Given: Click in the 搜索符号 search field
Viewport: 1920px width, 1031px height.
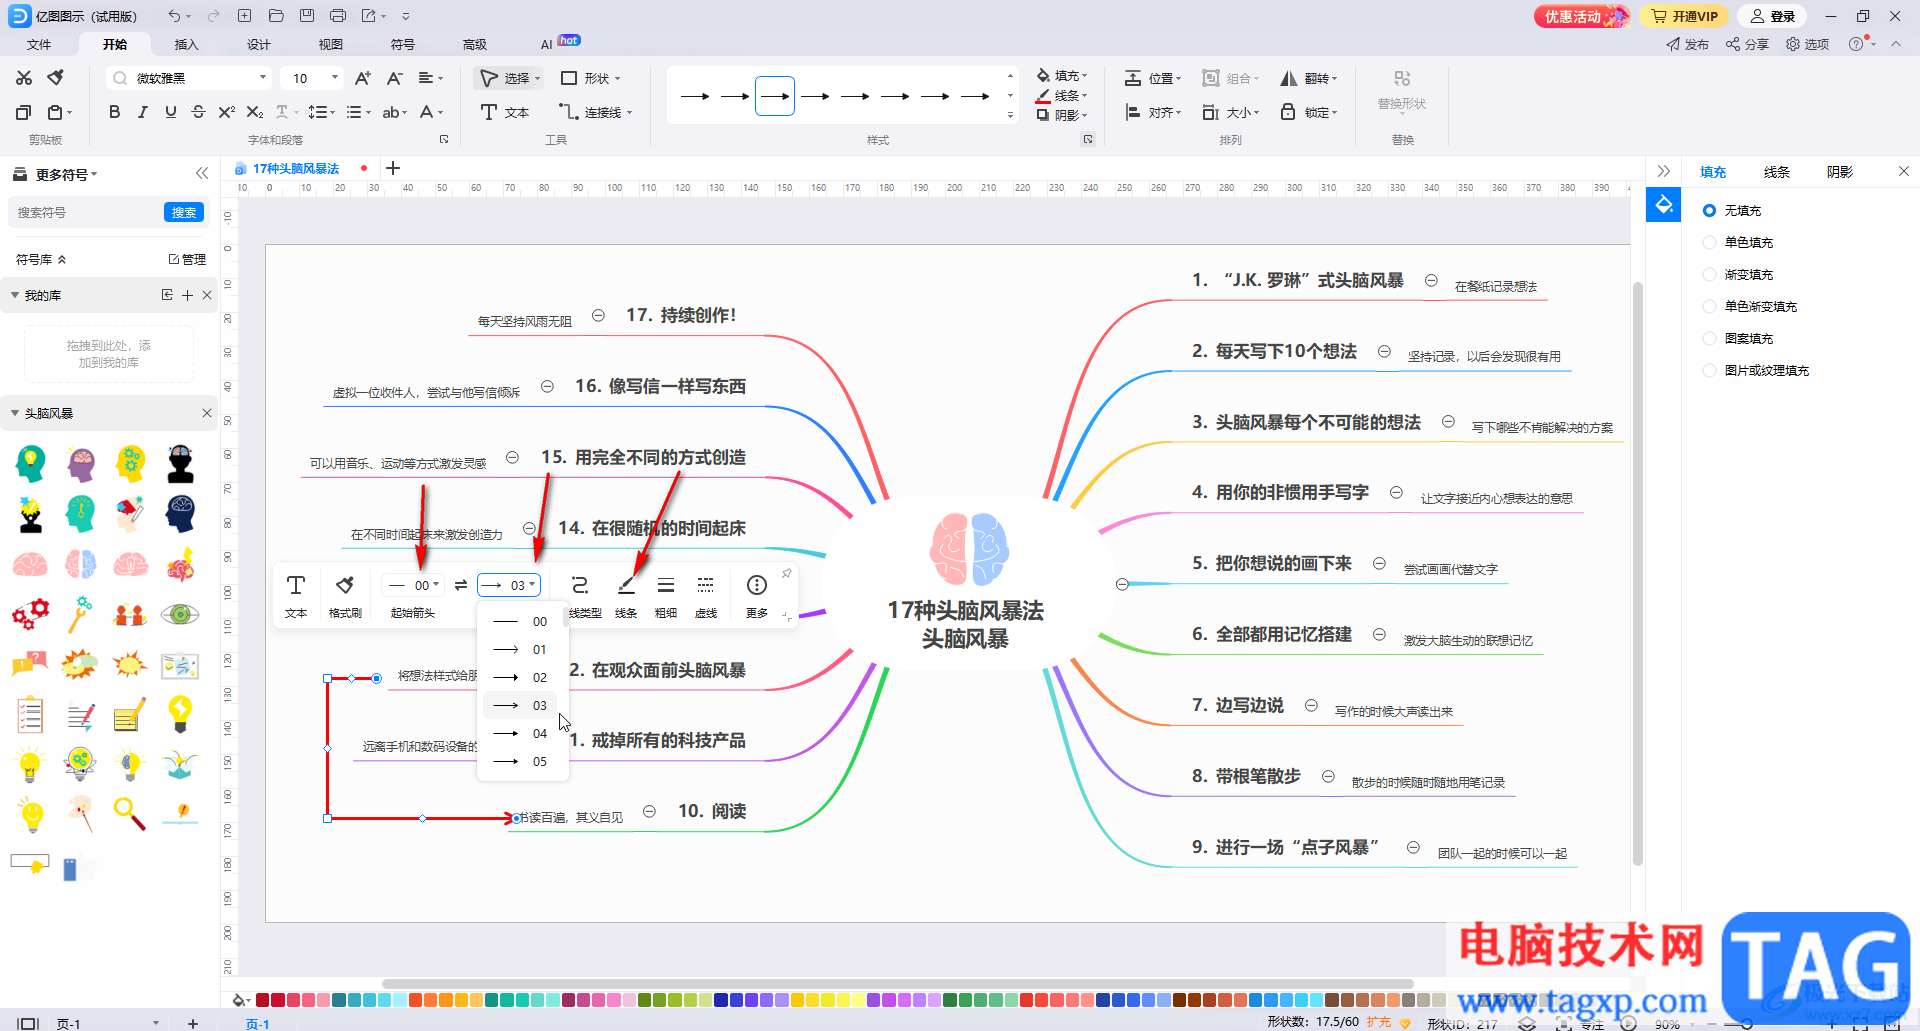Looking at the screenshot, I should tap(85, 212).
